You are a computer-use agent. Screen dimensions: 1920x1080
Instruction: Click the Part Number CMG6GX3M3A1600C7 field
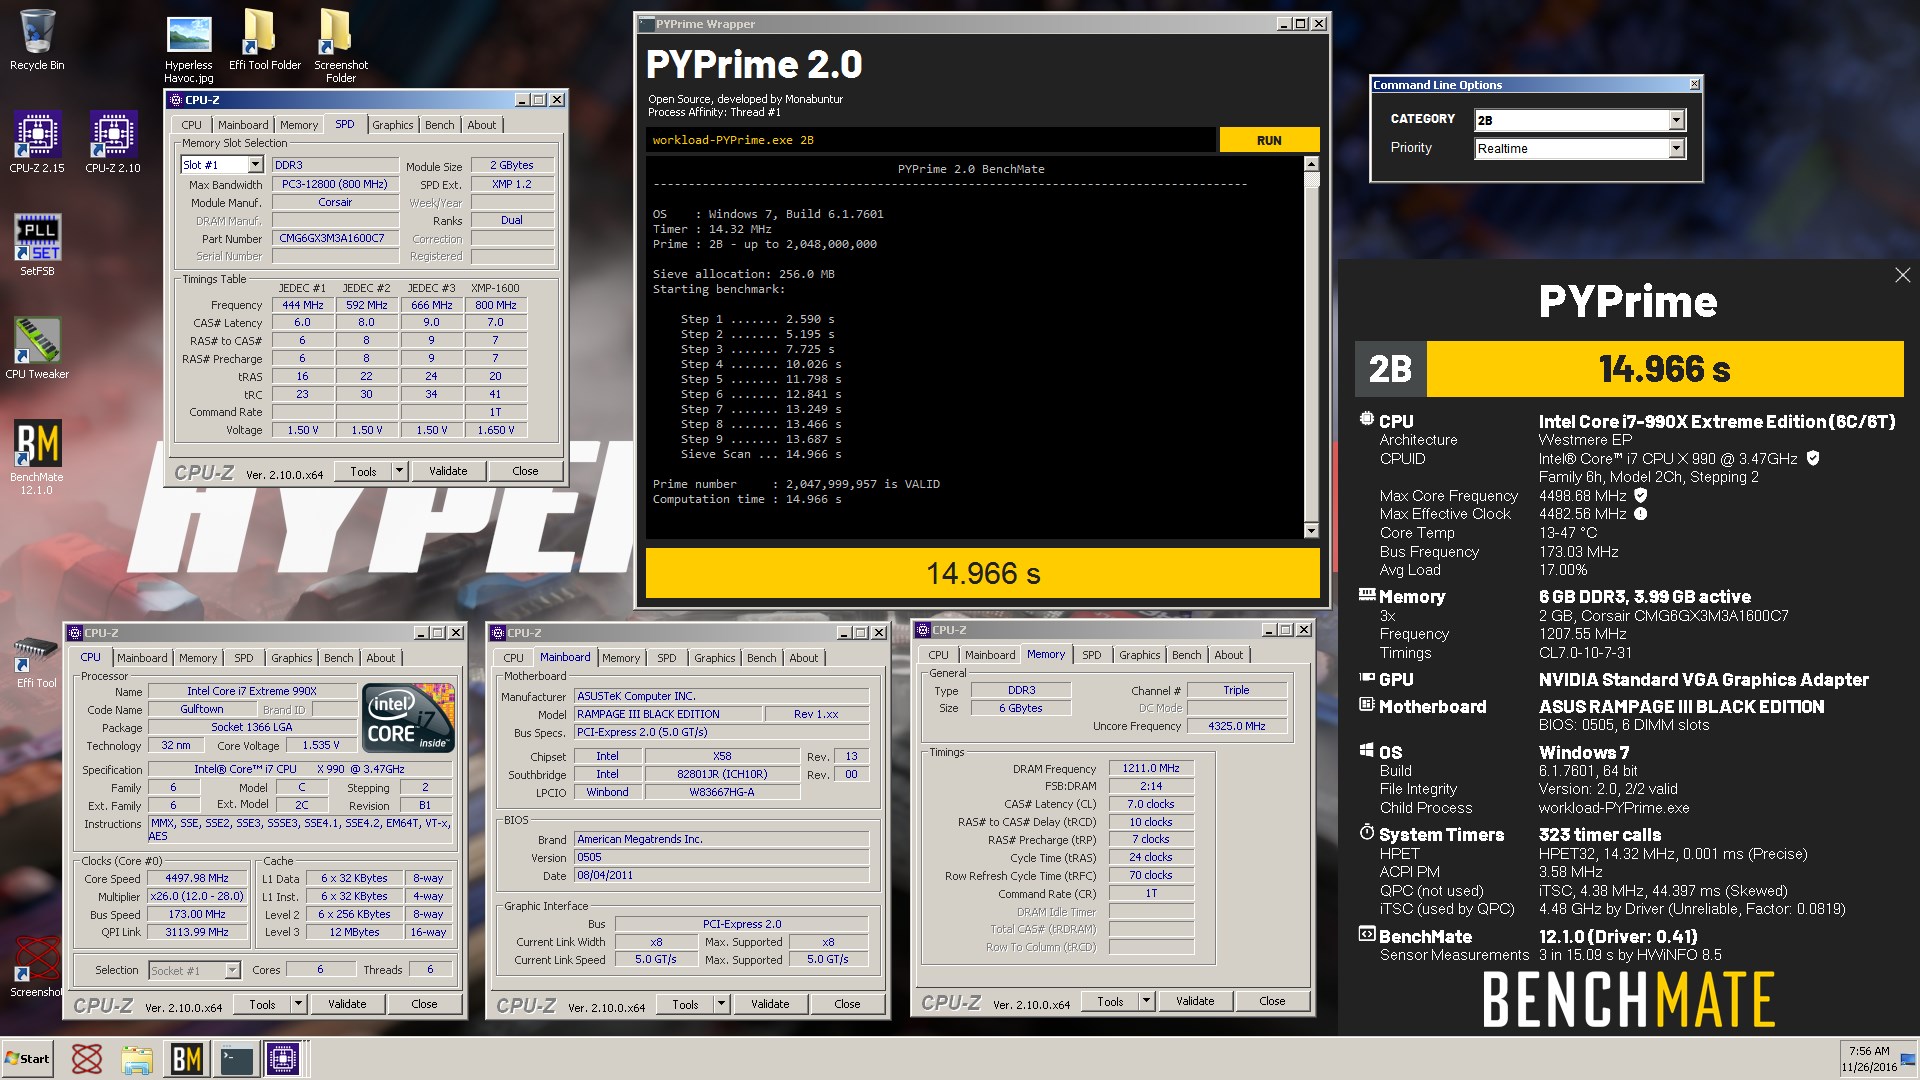coord(335,238)
